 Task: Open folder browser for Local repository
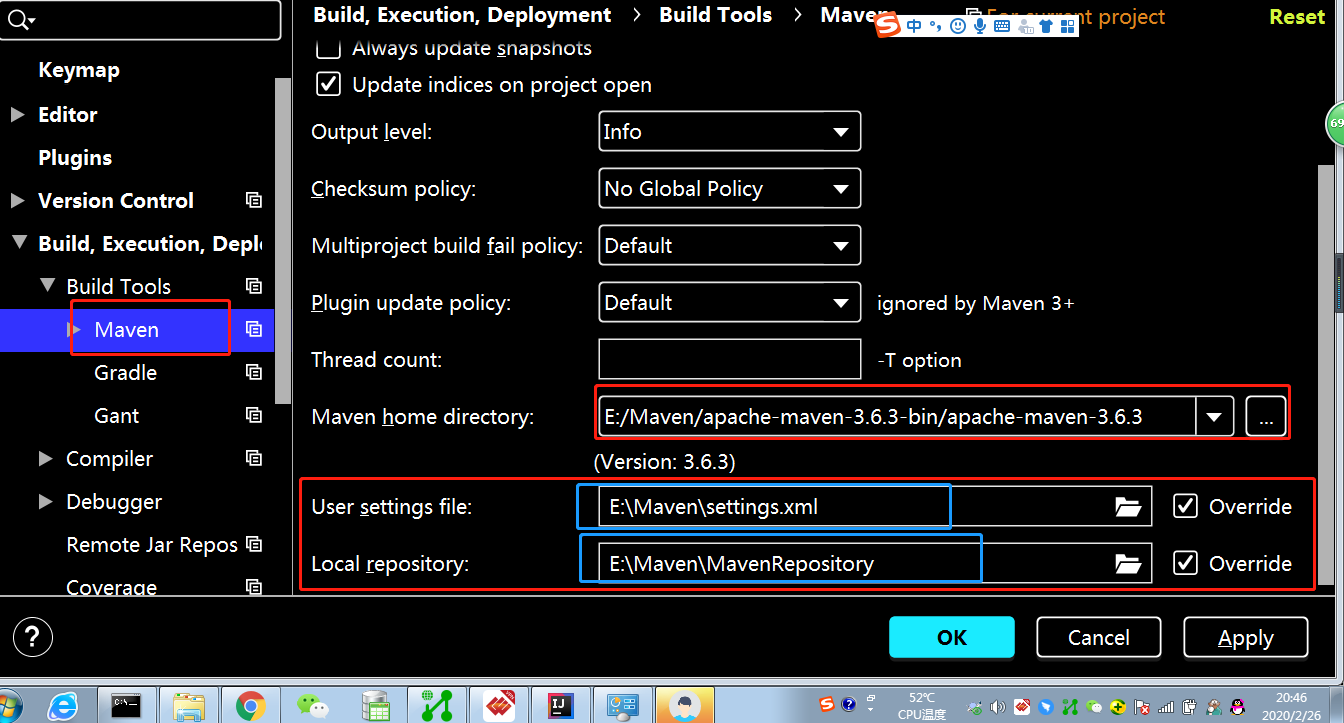pyautogui.click(x=1128, y=564)
